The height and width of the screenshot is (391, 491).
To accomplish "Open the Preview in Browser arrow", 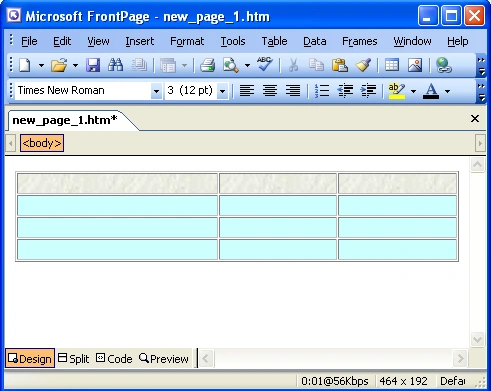I will click(247, 65).
